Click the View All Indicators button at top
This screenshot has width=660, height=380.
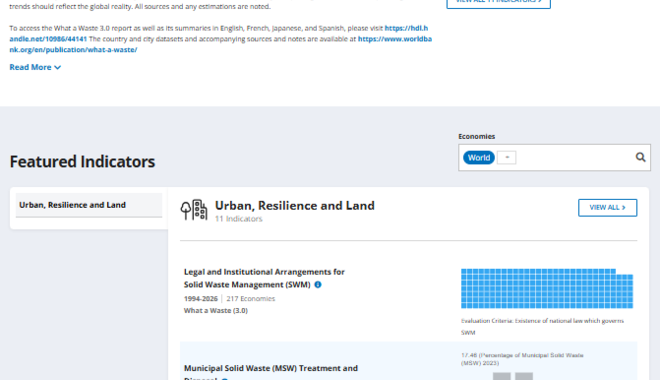[498, 3]
